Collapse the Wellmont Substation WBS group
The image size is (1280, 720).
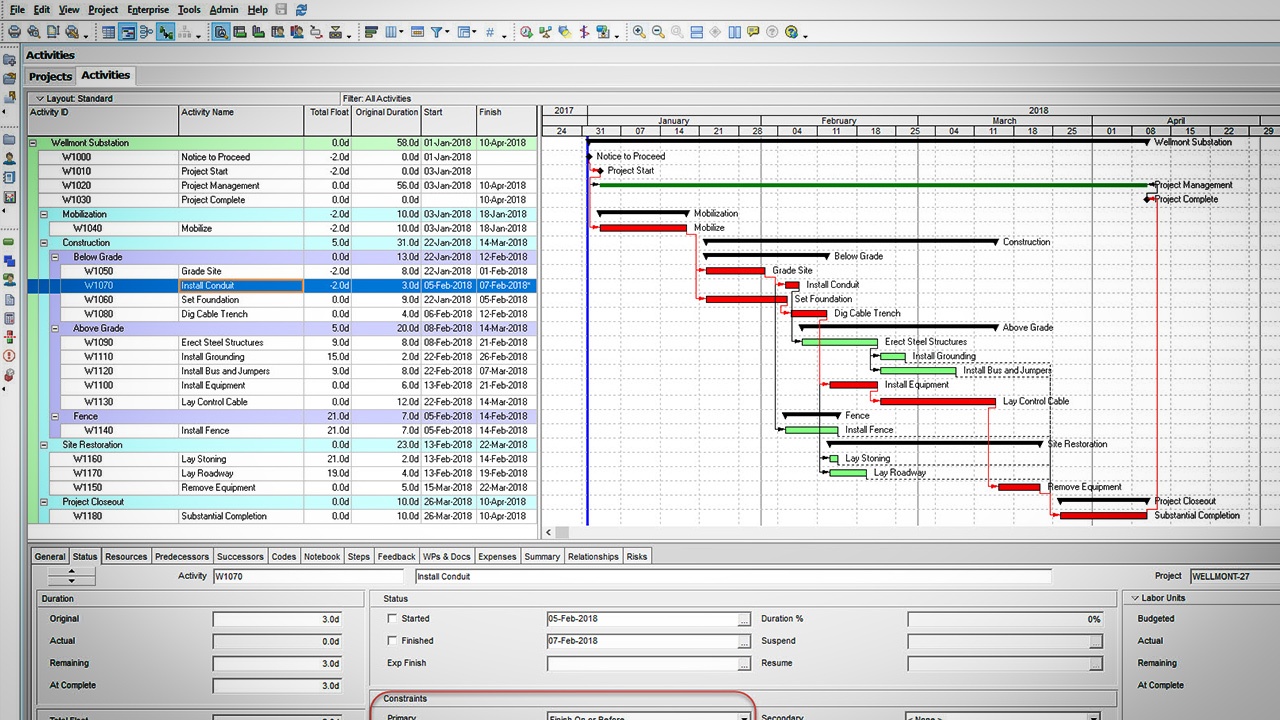(33, 143)
